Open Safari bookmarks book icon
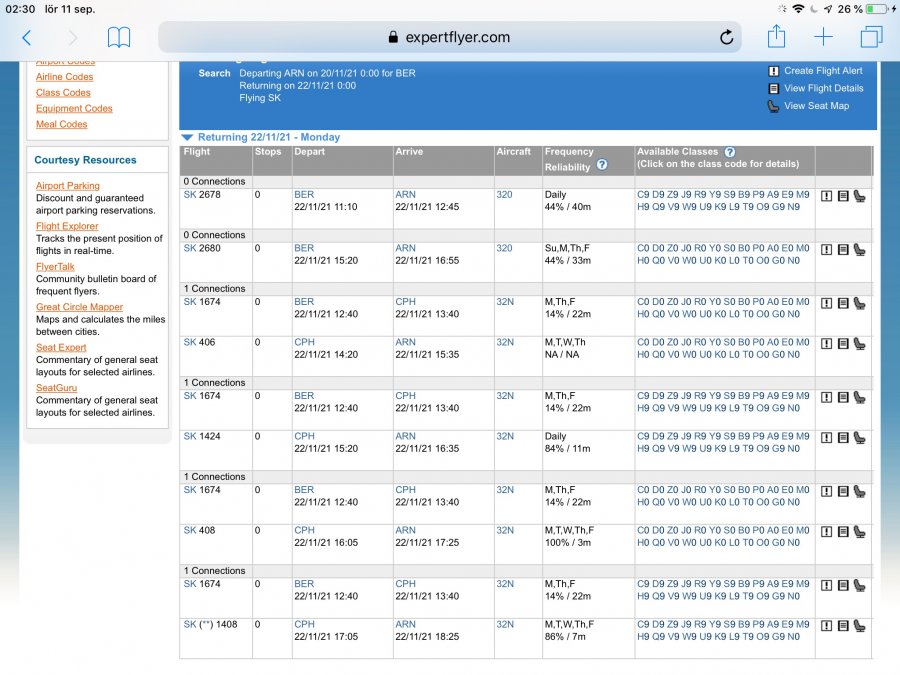This screenshot has width=900, height=675. [x=119, y=38]
